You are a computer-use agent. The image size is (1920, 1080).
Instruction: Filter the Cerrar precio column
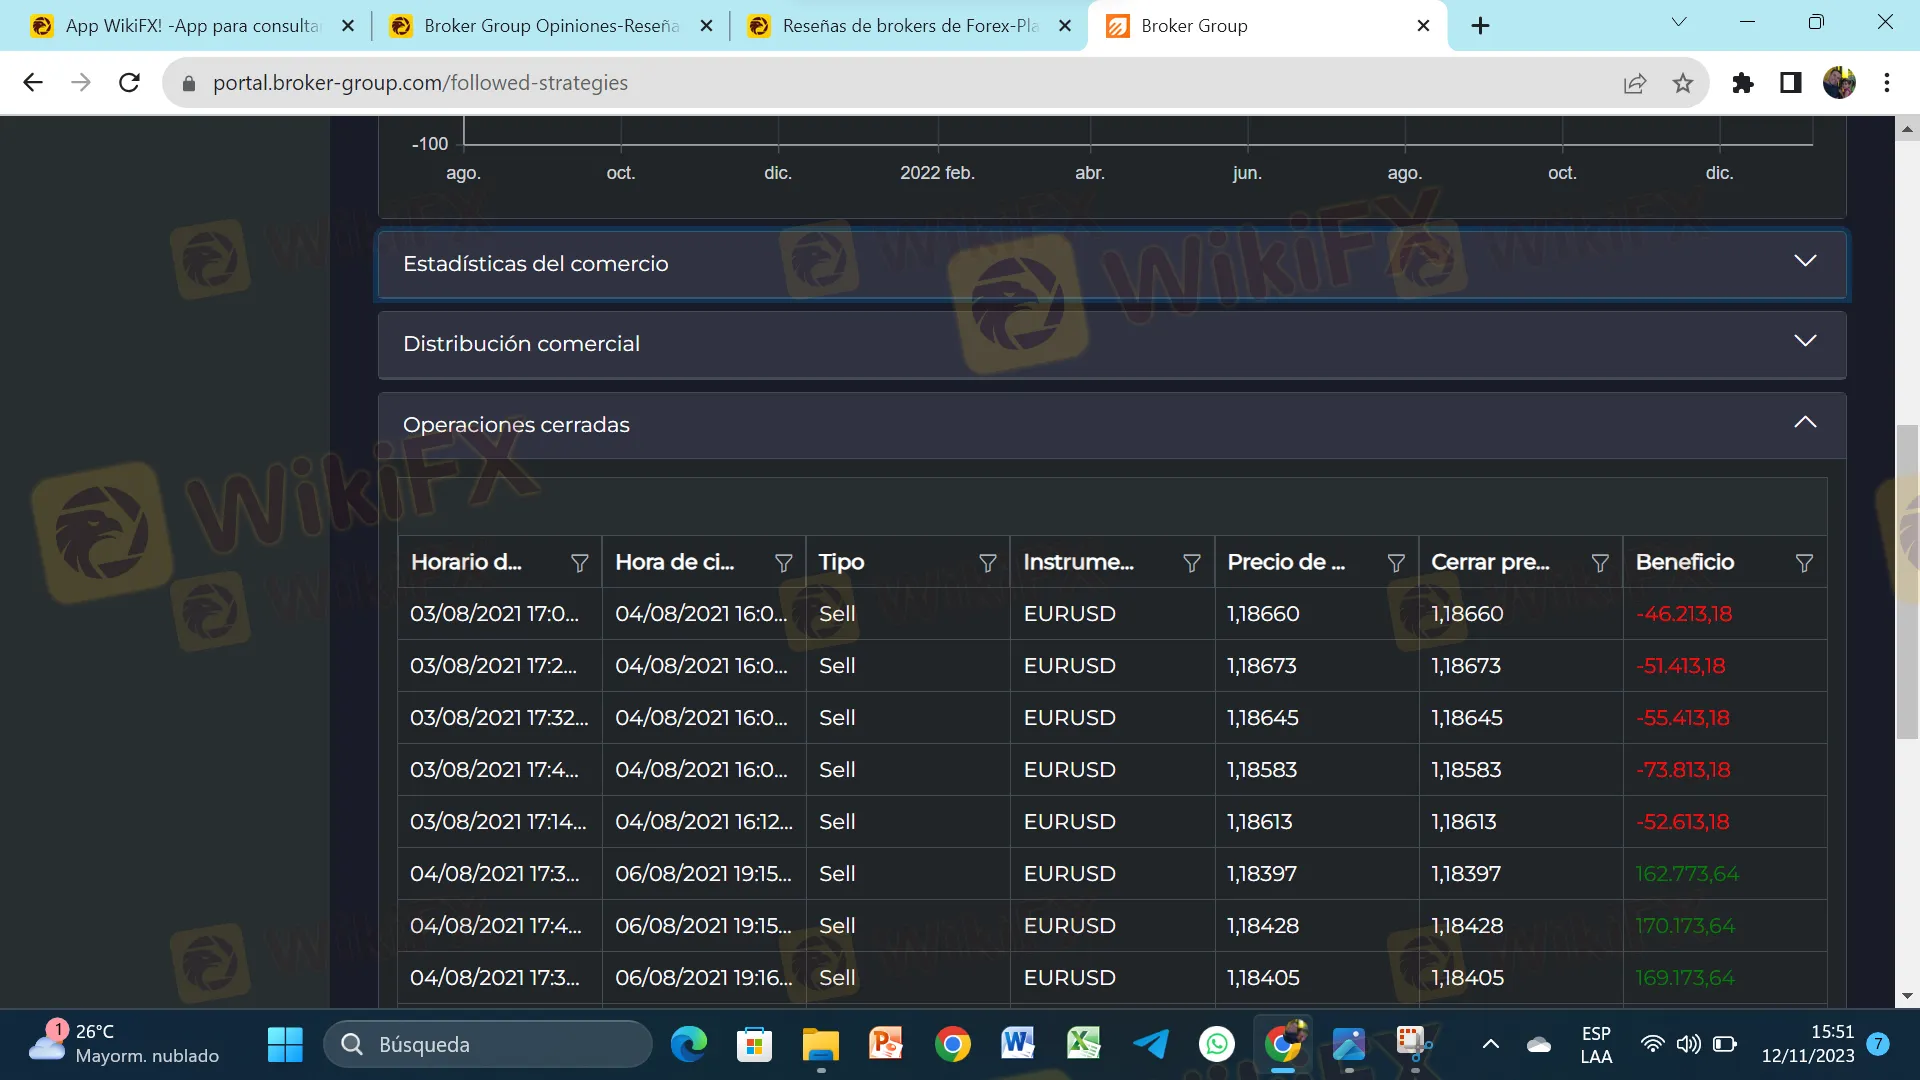coord(1600,563)
